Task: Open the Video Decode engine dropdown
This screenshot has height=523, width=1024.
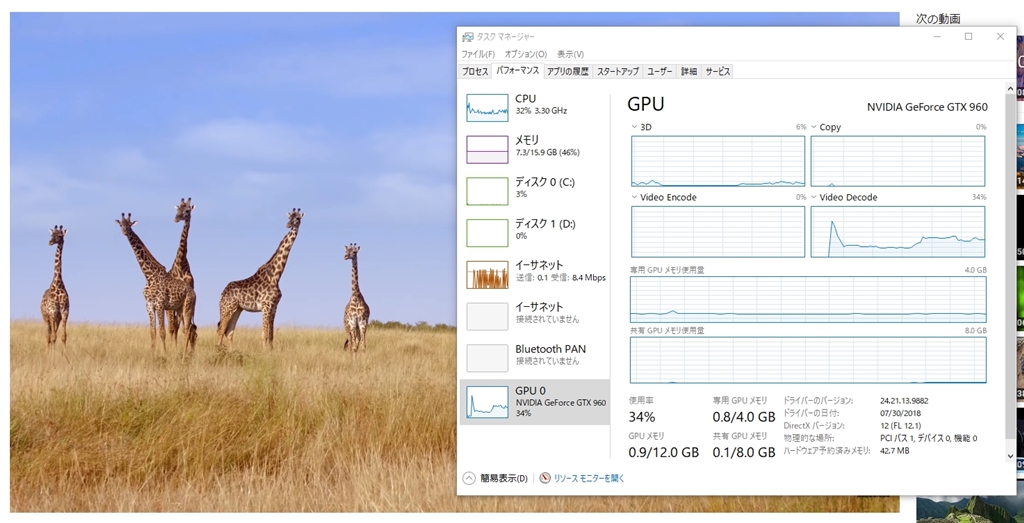Action: tap(814, 197)
